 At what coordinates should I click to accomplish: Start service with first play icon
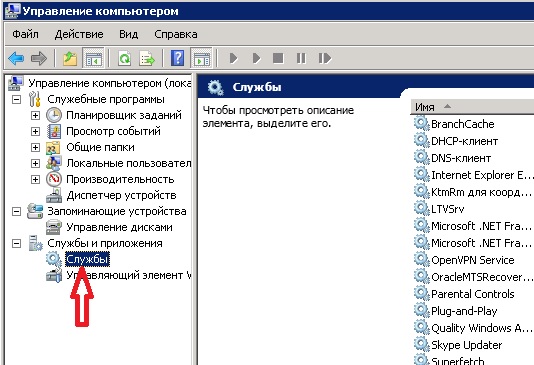point(234,58)
